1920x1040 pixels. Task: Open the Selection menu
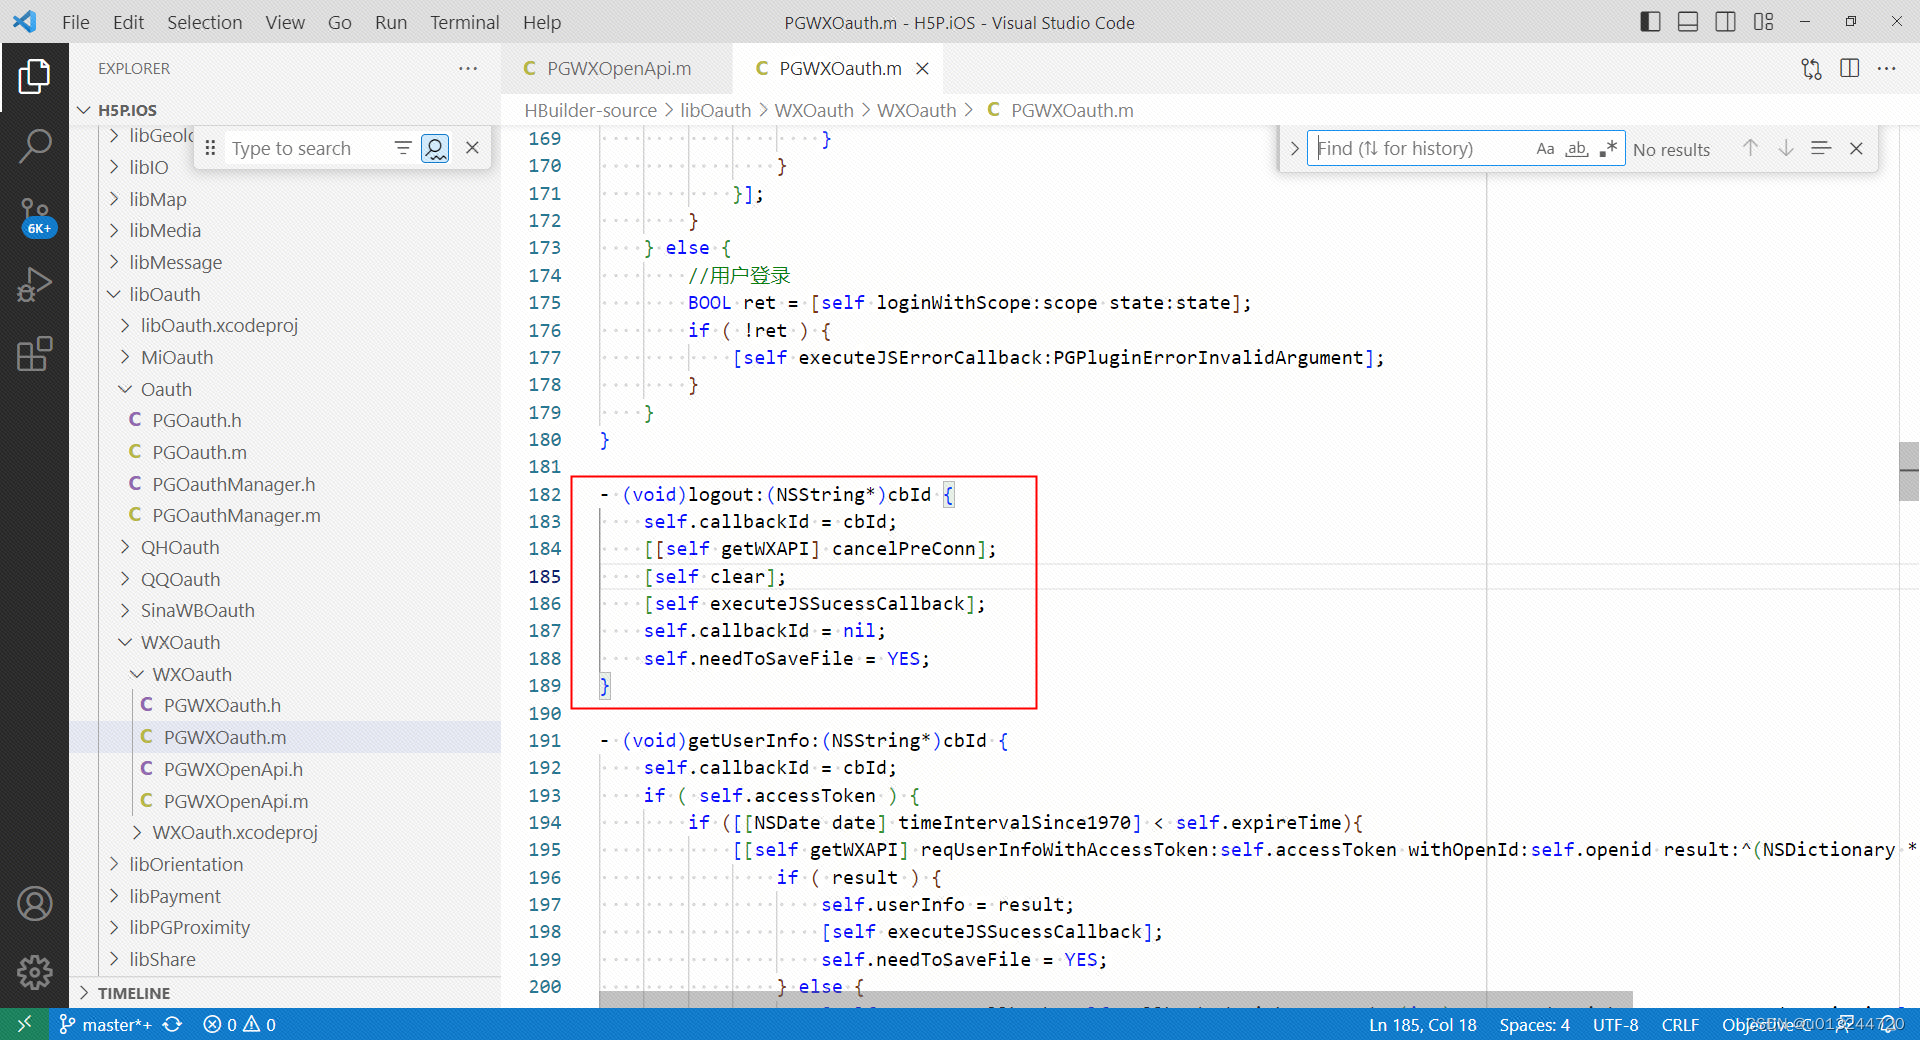click(204, 22)
